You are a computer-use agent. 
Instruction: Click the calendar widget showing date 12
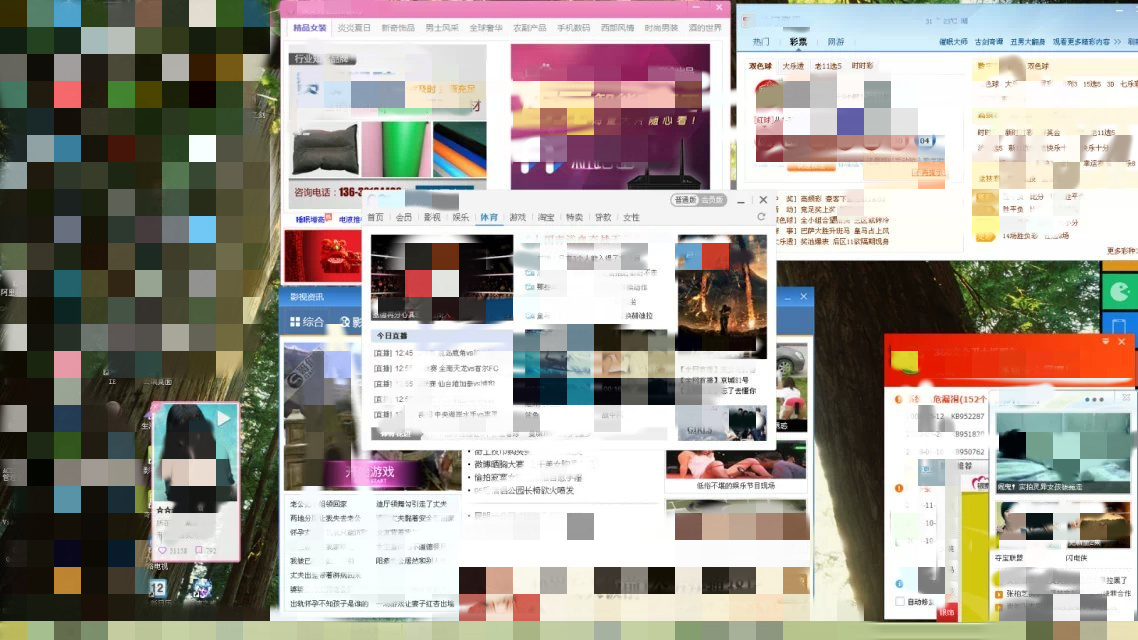[x=159, y=589]
